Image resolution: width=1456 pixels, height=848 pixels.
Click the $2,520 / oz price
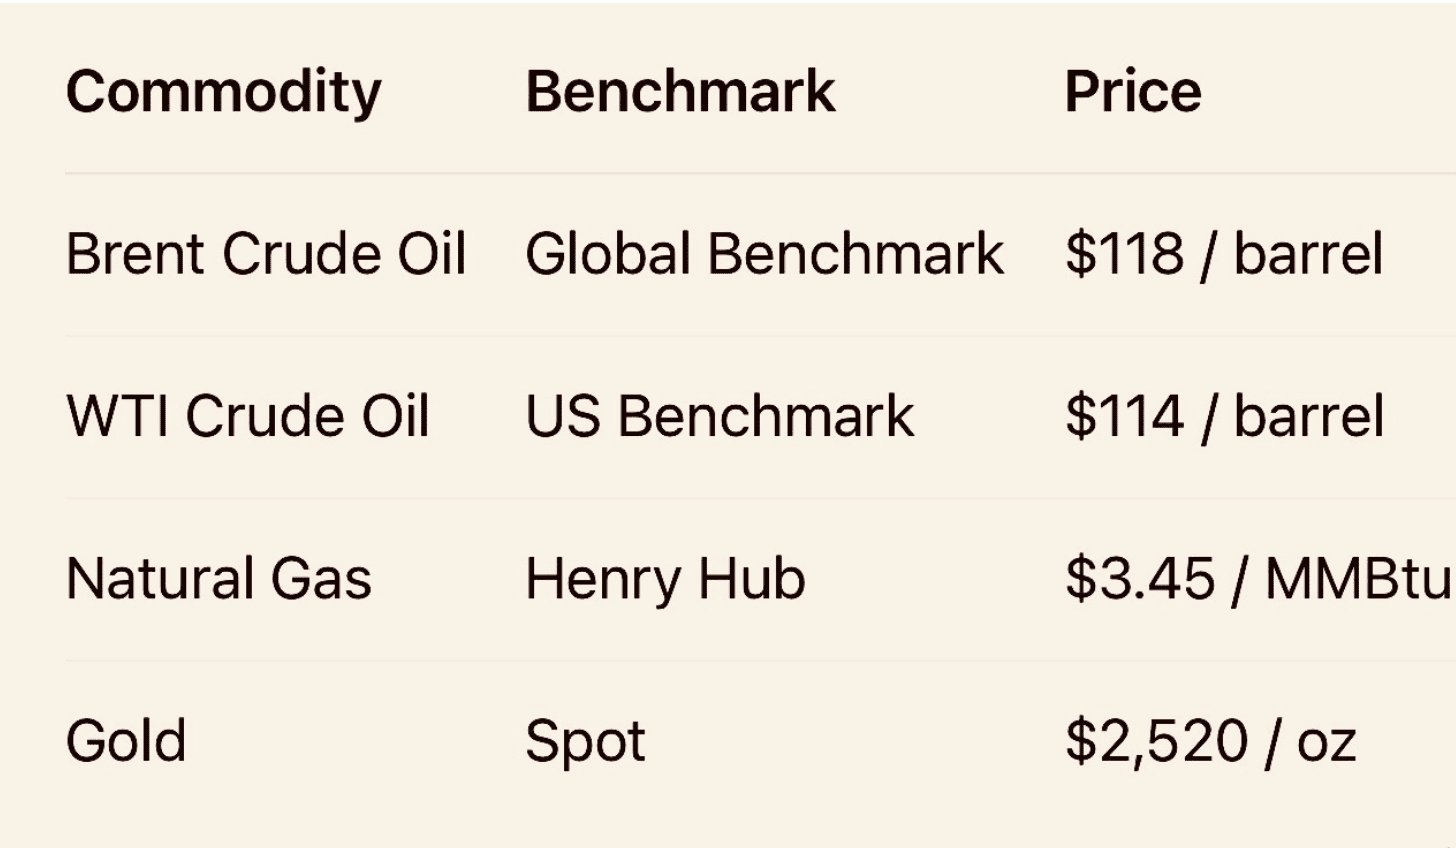pyautogui.click(x=1210, y=741)
